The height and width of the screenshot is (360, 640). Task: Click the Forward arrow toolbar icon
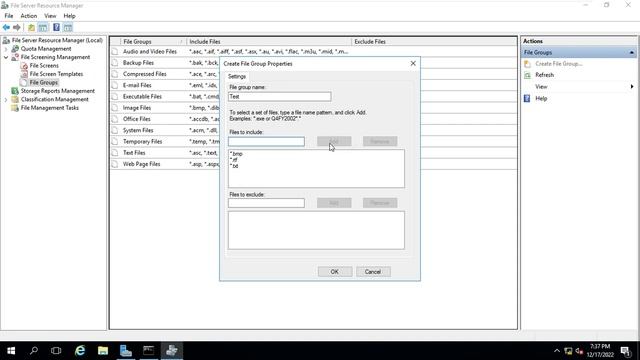click(x=17, y=27)
